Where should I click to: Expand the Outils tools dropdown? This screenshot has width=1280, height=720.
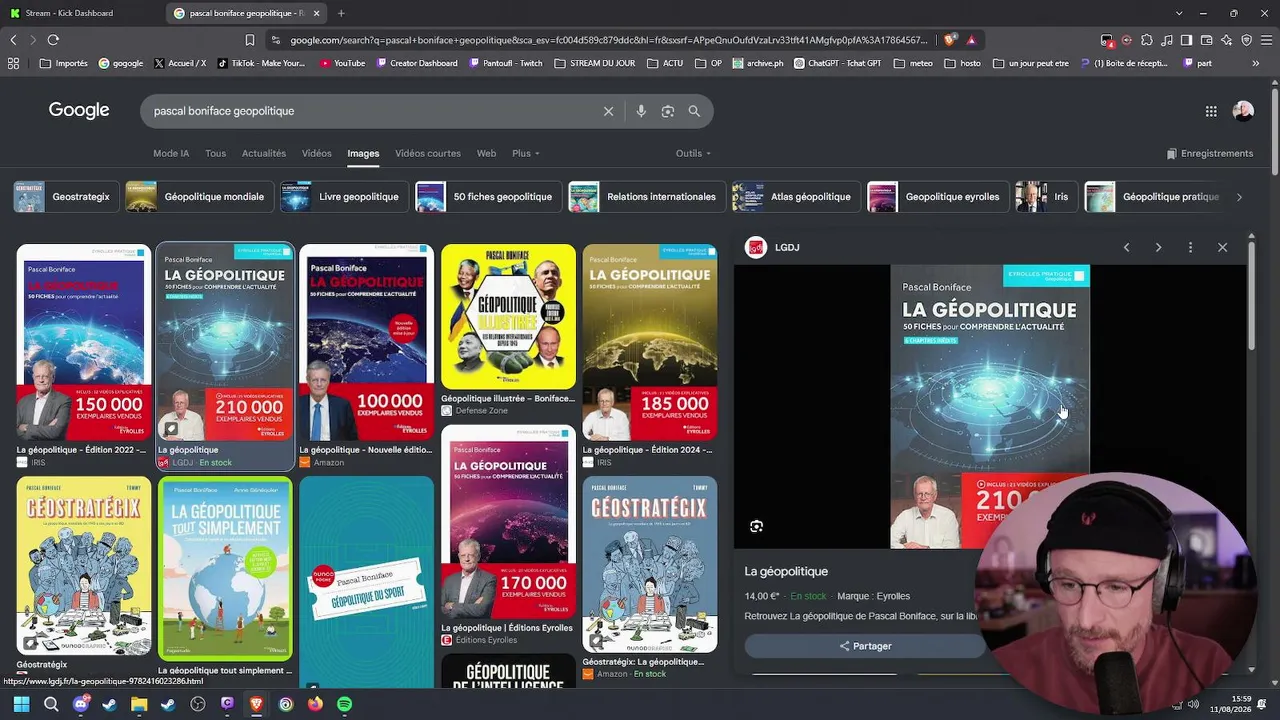[693, 153]
